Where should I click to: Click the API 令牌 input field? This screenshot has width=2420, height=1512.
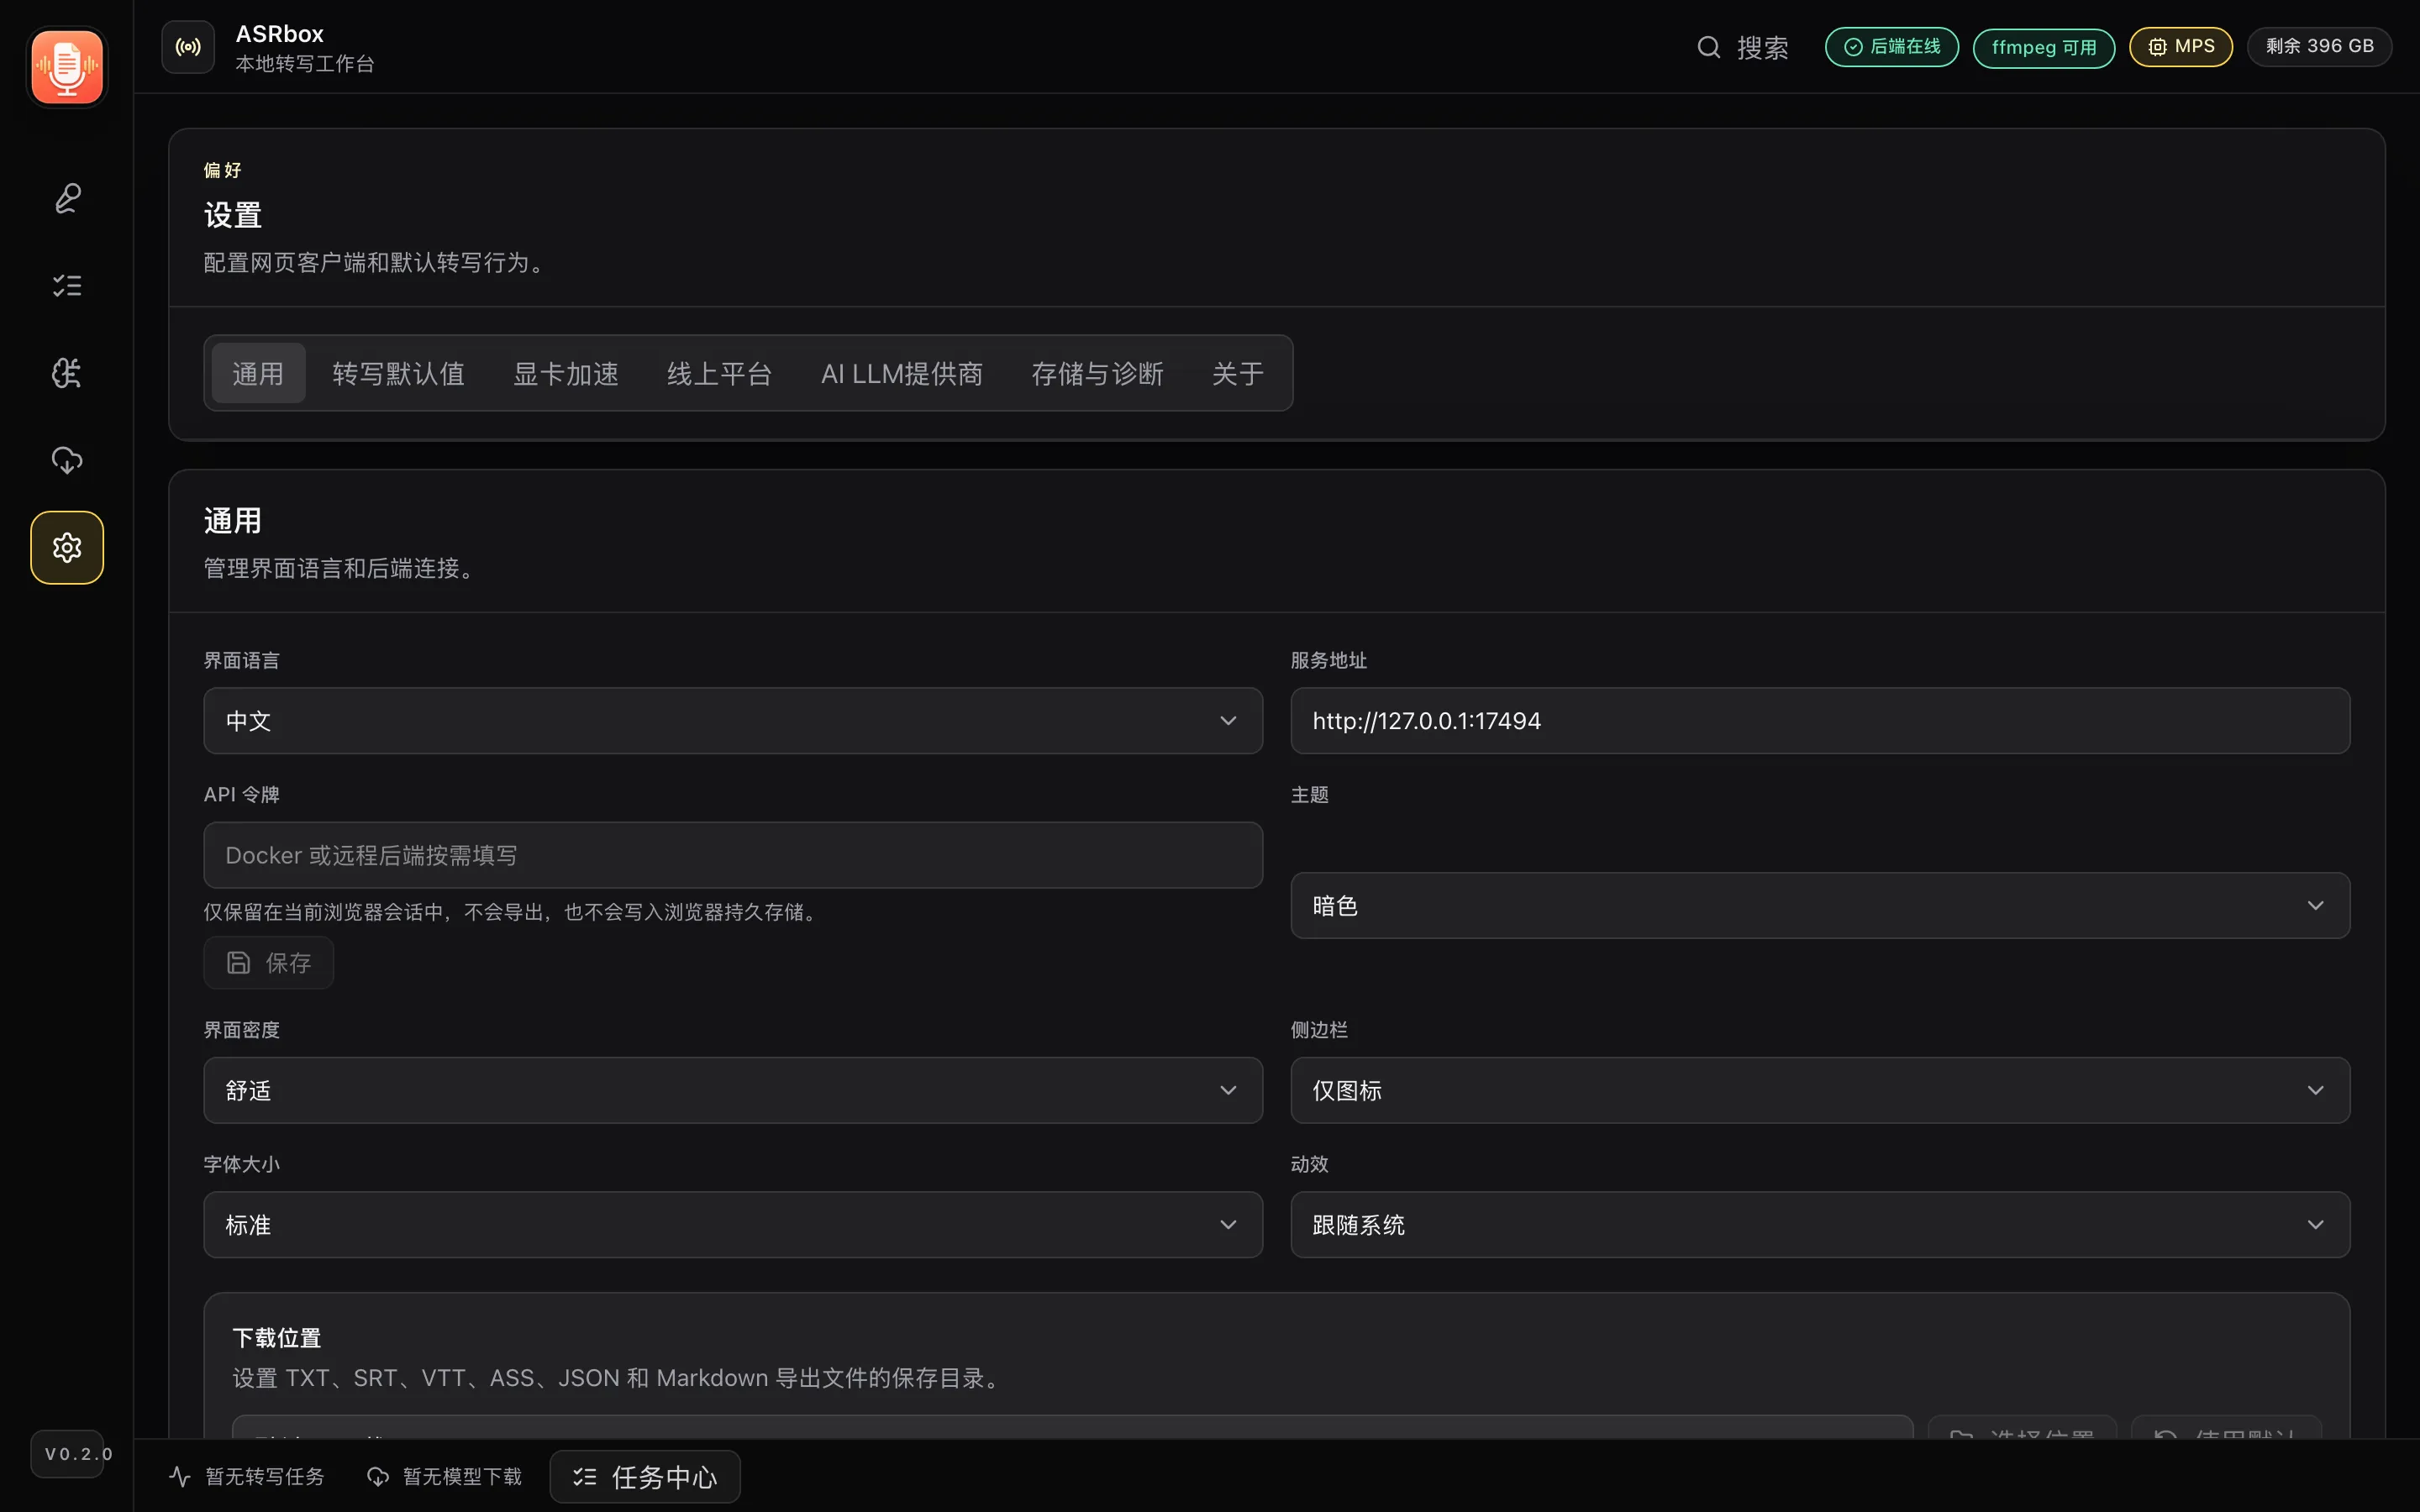(733, 855)
